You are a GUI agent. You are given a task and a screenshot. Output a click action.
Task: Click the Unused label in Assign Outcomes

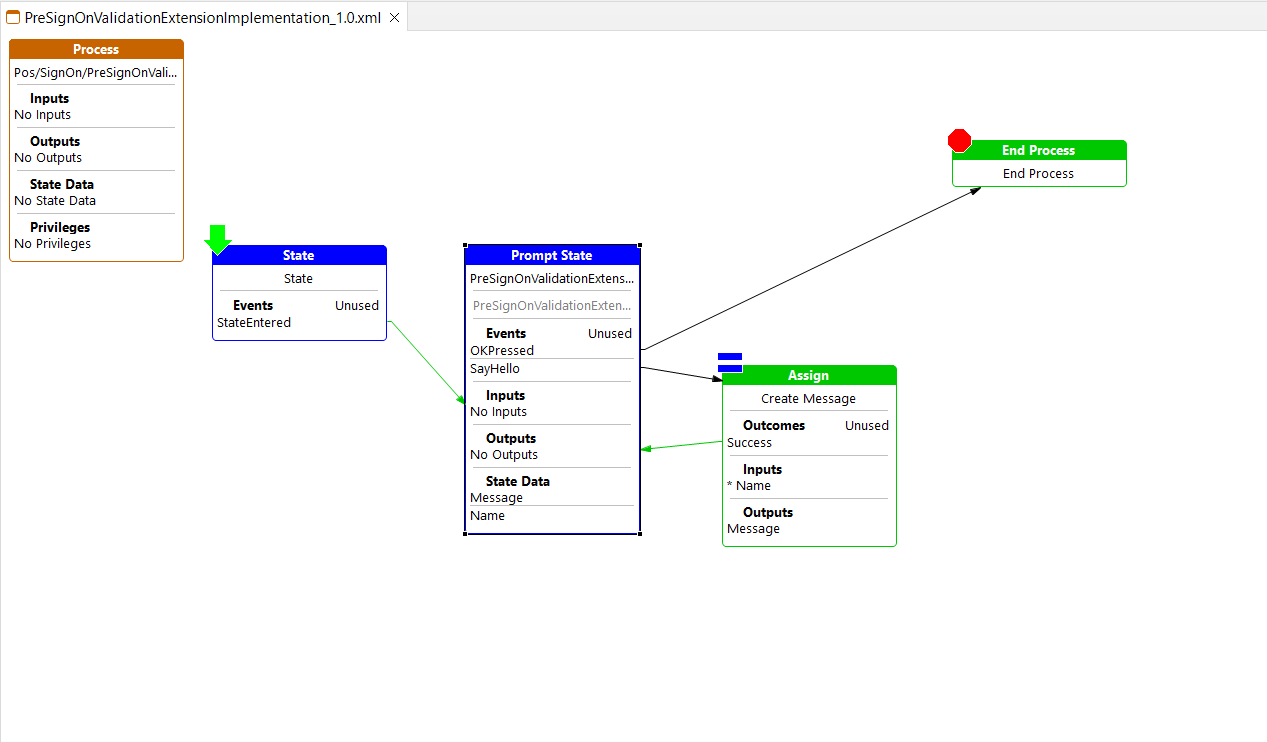pyautogui.click(x=867, y=426)
